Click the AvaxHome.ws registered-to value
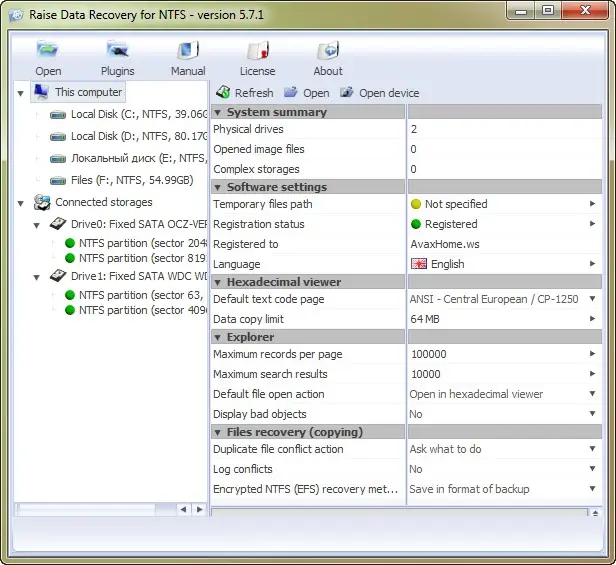Viewport: 616px width, 565px height. (x=445, y=244)
